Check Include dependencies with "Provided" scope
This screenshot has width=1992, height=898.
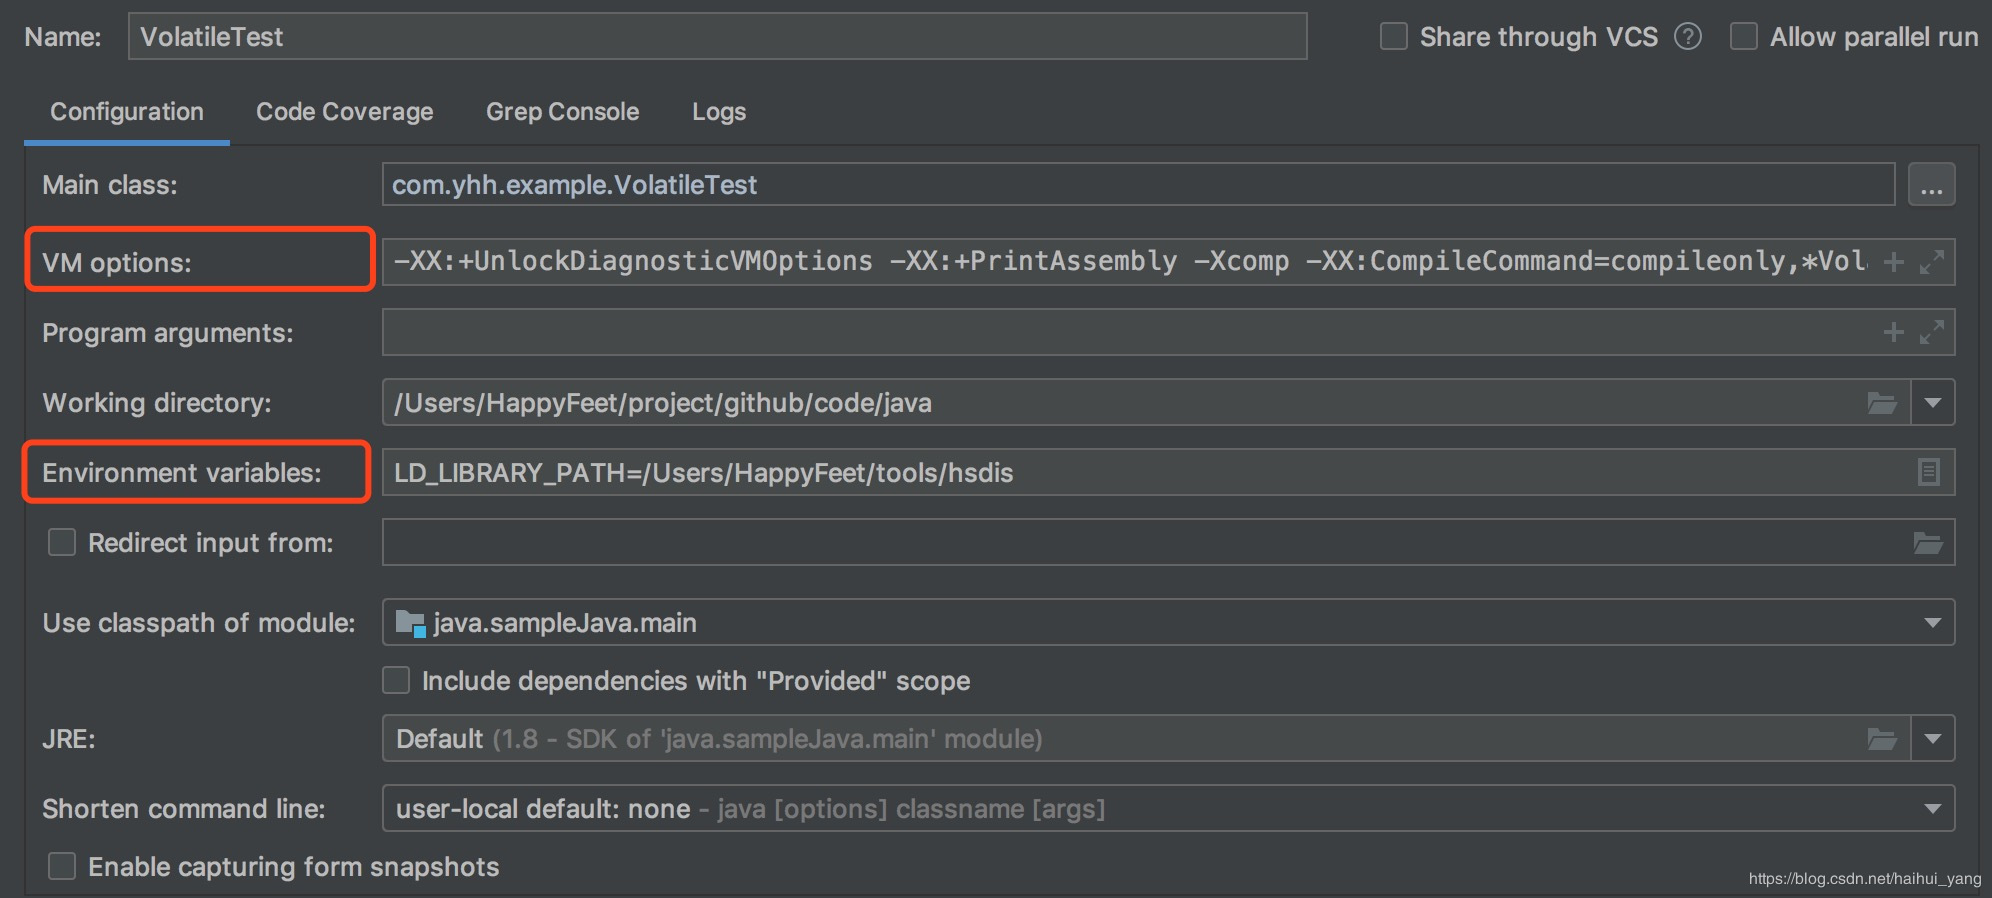[x=396, y=681]
